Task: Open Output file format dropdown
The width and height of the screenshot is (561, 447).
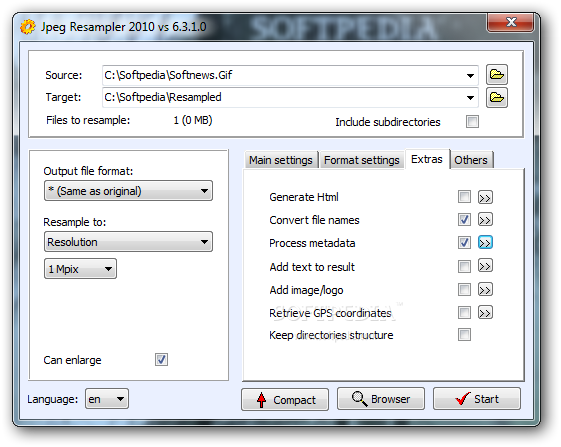Action: click(128, 191)
